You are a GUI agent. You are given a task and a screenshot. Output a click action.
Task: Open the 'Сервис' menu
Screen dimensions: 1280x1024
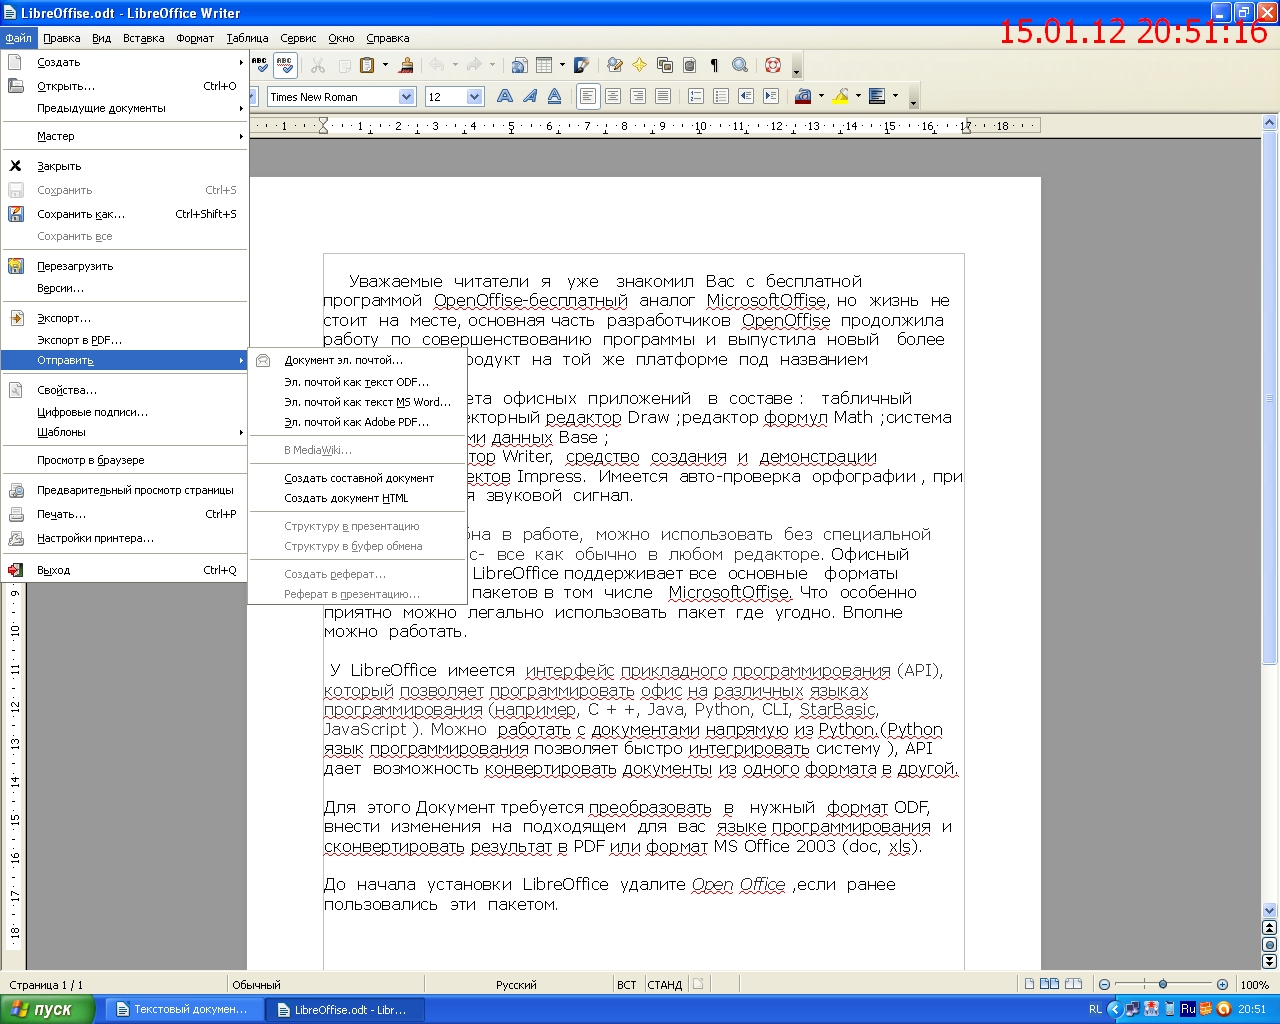[x=298, y=38]
